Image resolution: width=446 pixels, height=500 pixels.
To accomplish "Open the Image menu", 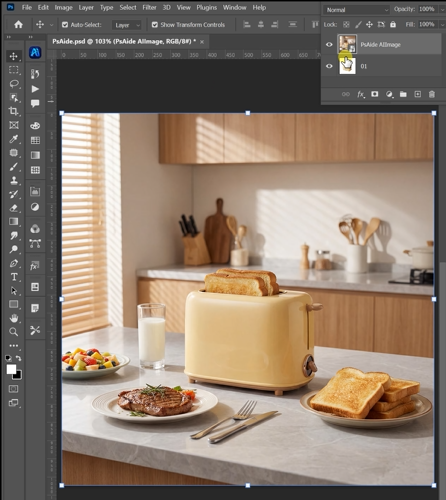I will click(63, 7).
